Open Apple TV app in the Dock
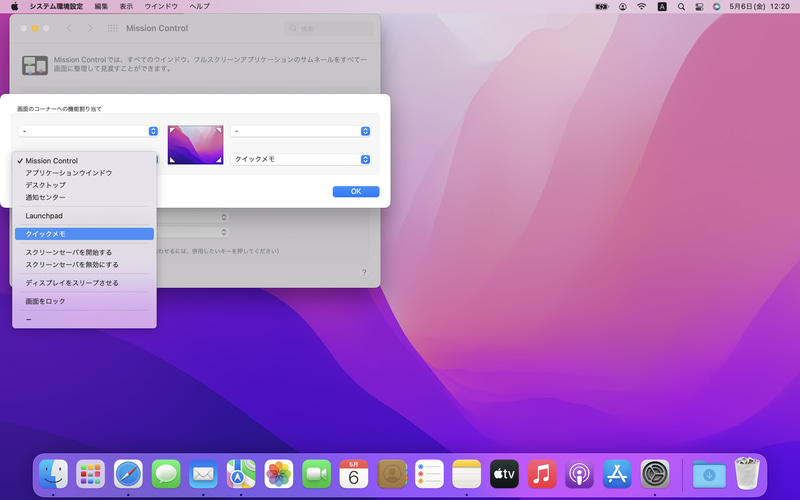 pos(504,474)
